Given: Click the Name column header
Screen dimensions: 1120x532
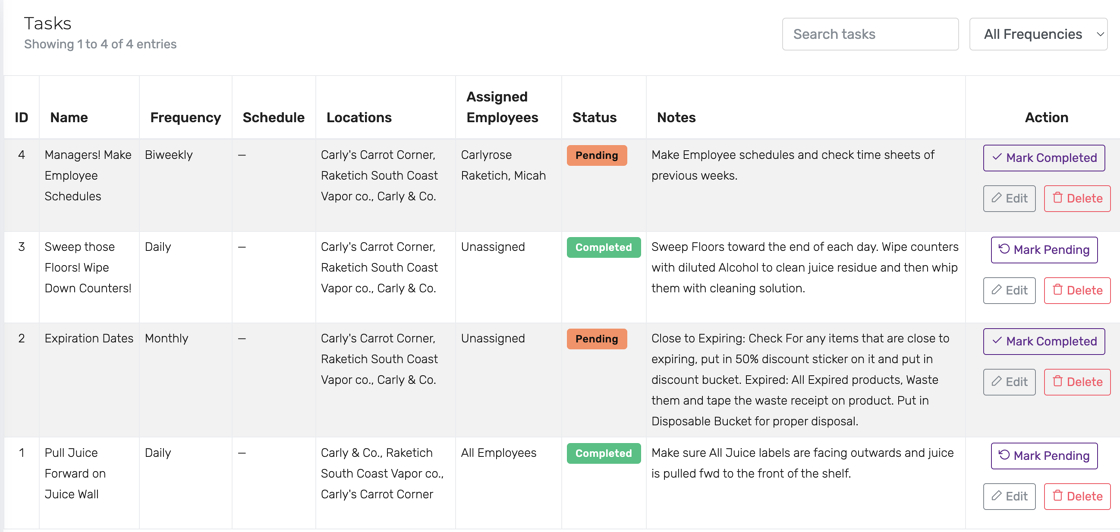Looking at the screenshot, I should tap(69, 117).
